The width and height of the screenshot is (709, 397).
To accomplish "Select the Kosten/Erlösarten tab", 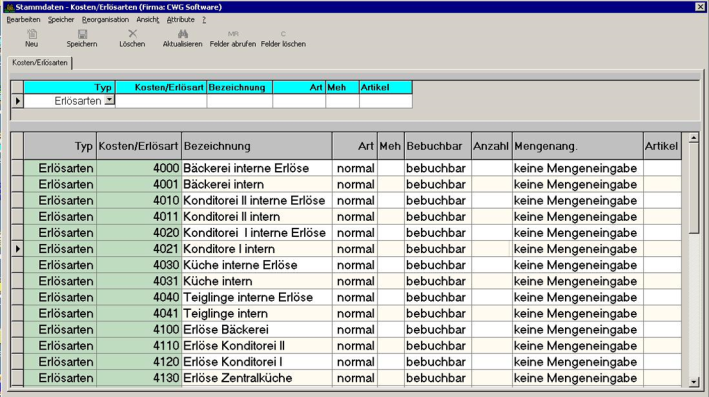I will pos(40,63).
